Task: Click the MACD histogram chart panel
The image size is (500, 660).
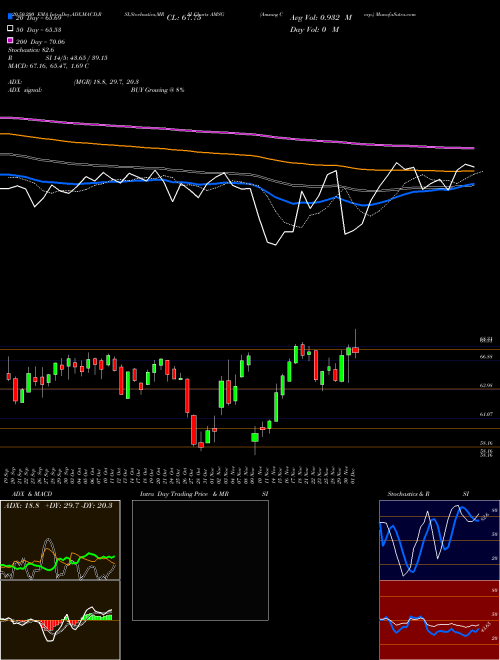Action: tap(60, 620)
